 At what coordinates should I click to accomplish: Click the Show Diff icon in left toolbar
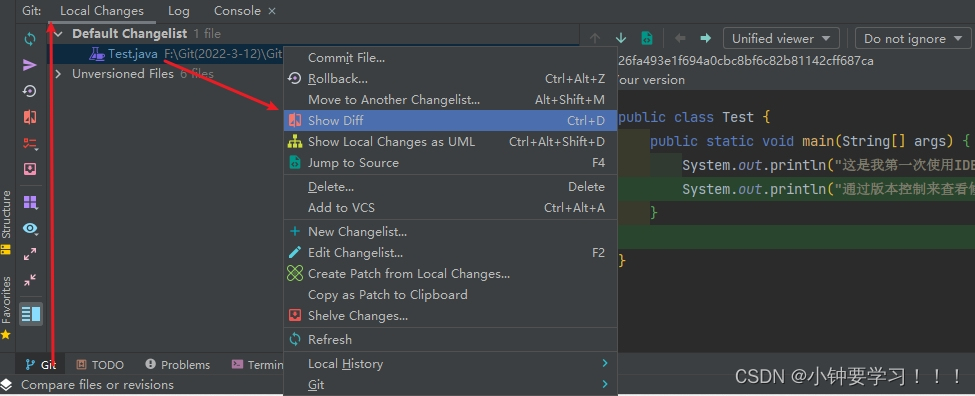pyautogui.click(x=30, y=117)
